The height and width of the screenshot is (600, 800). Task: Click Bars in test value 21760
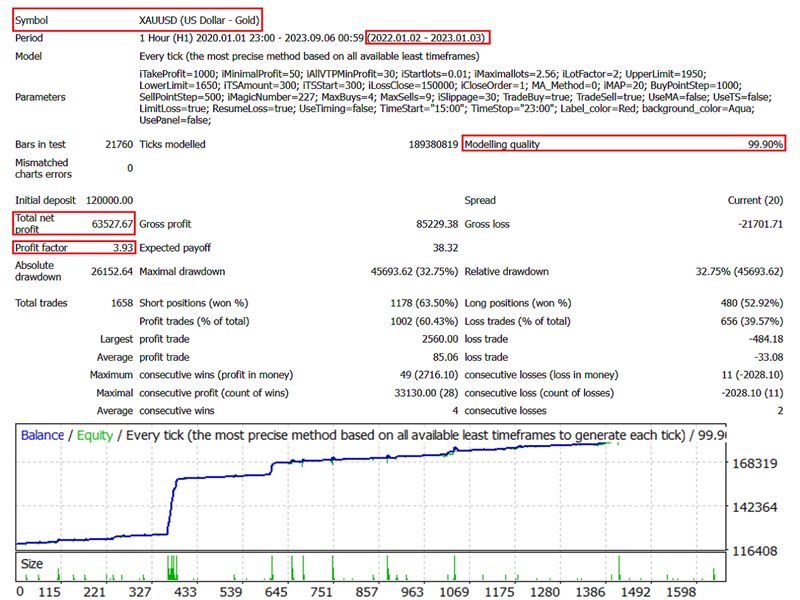point(119,144)
